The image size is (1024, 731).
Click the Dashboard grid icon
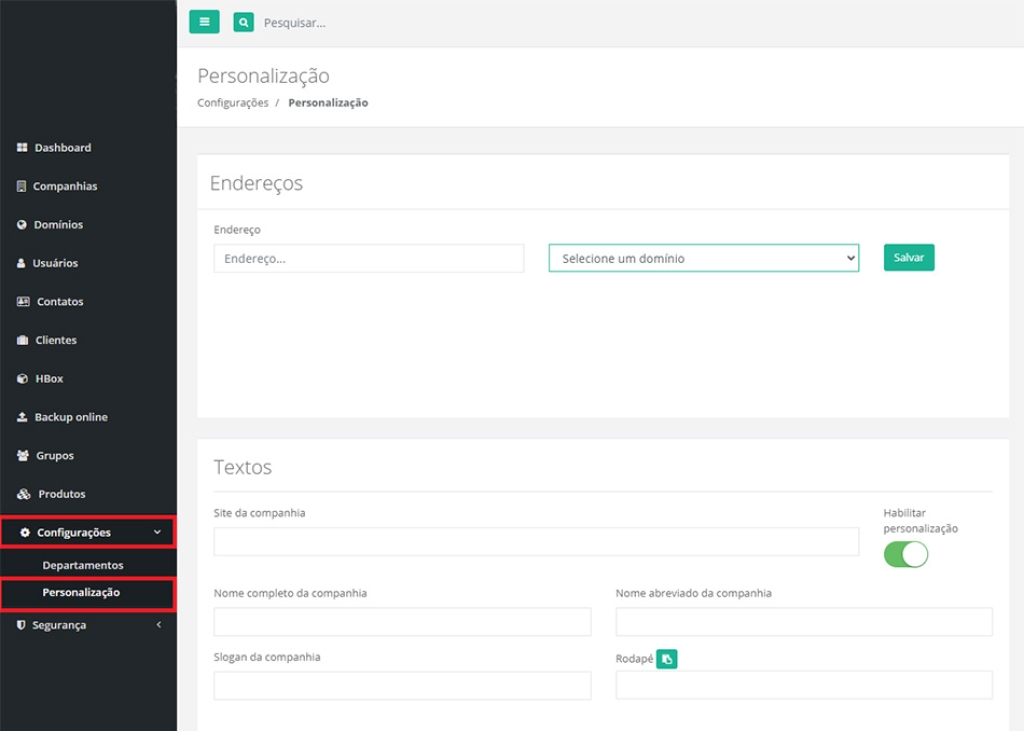pyautogui.click(x=22, y=148)
